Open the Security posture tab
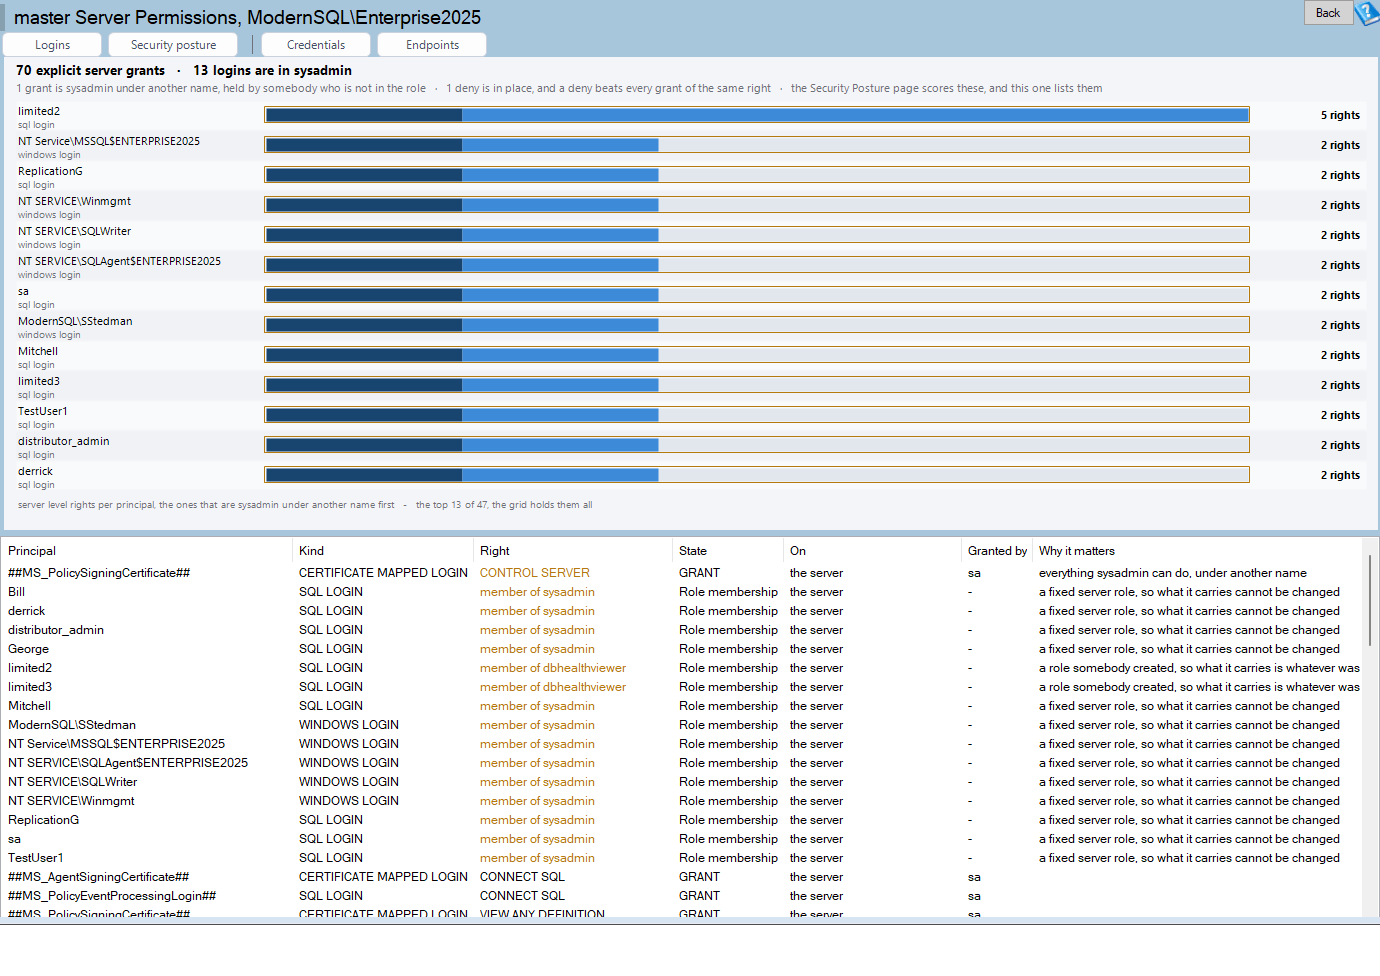The height and width of the screenshot is (976, 1380). 173,45
